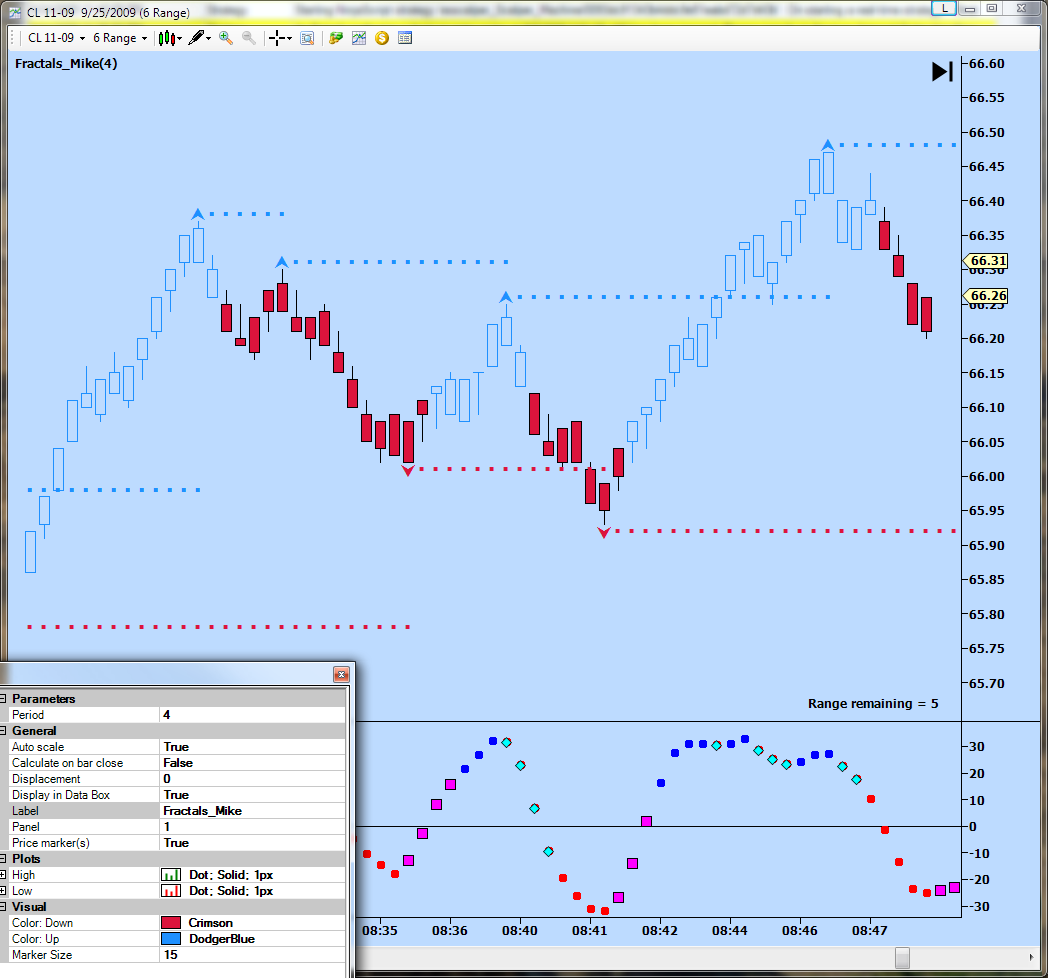Viewport: 1048px width, 978px height.
Task: Collapse the Plots section
Action: (3, 859)
